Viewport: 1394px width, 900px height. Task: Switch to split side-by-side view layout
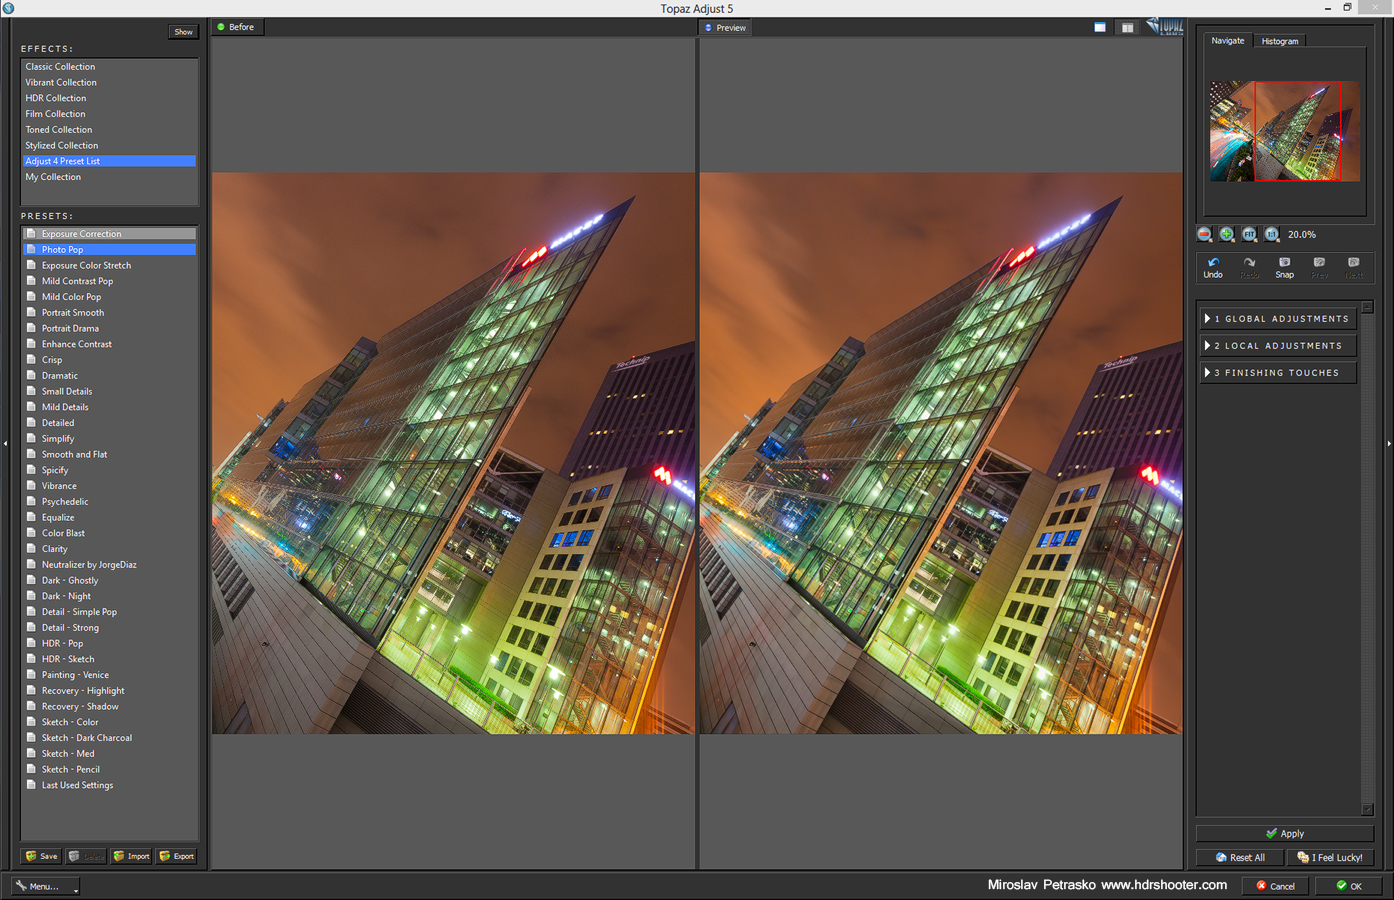pos(1127,28)
